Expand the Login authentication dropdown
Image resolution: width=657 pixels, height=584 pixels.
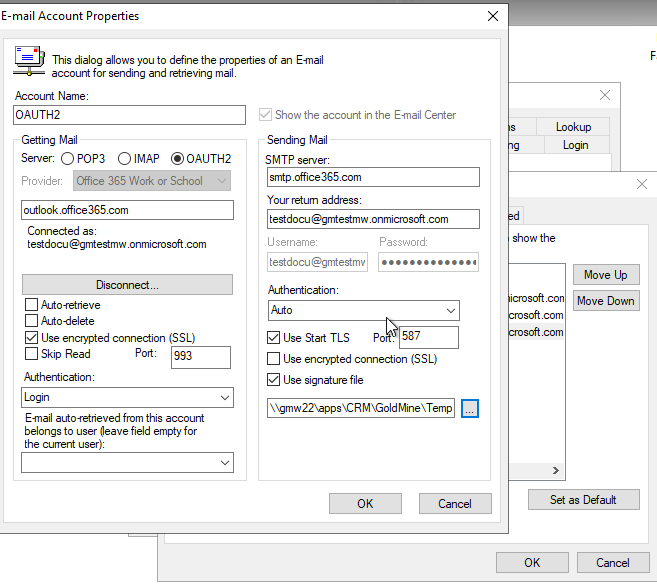coord(127,397)
